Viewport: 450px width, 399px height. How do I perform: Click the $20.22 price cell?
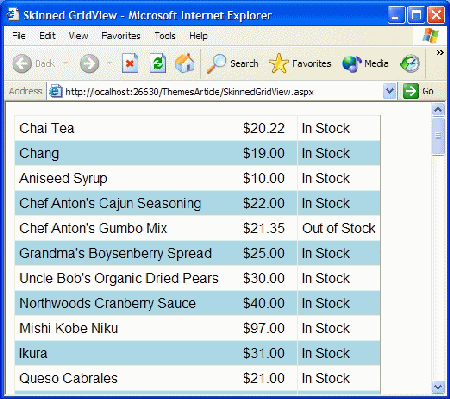coord(268,128)
